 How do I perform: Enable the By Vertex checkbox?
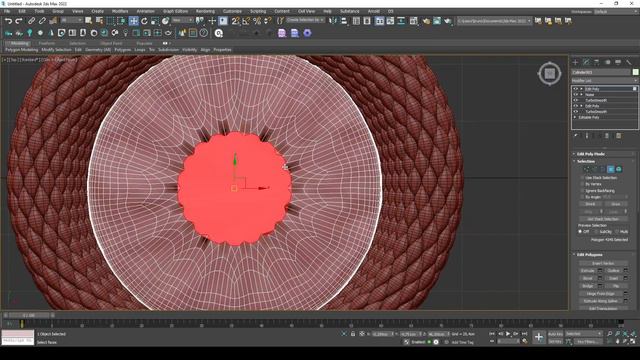(582, 184)
